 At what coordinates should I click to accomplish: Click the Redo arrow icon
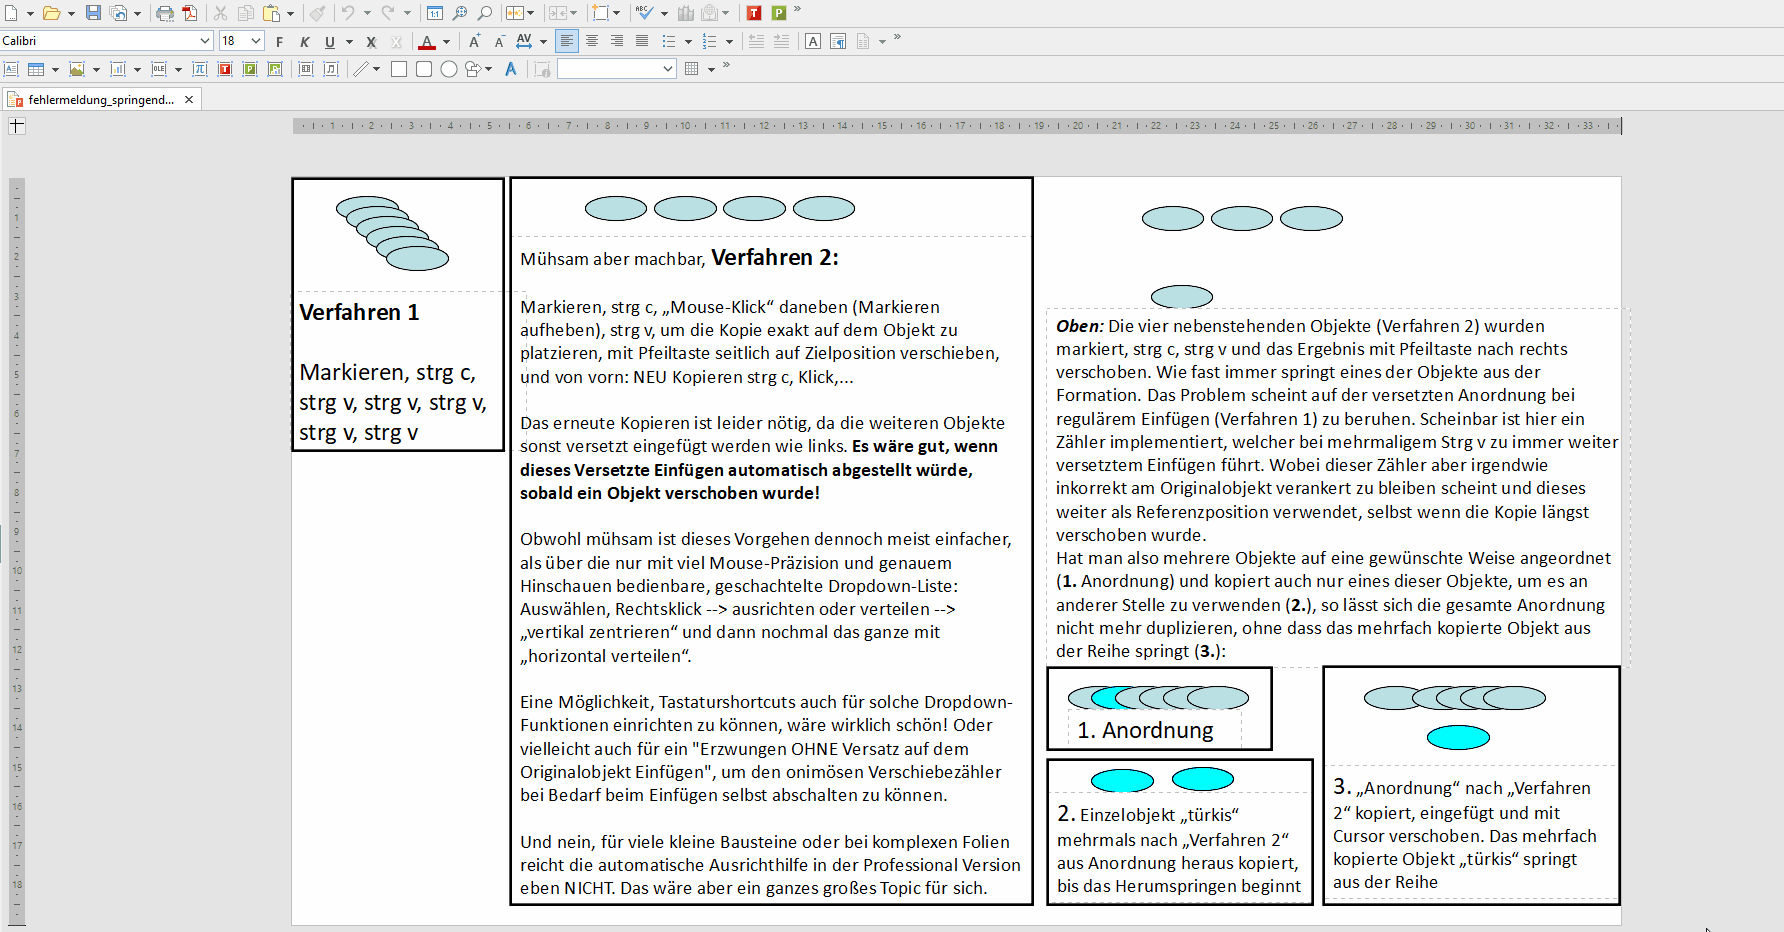click(x=387, y=13)
